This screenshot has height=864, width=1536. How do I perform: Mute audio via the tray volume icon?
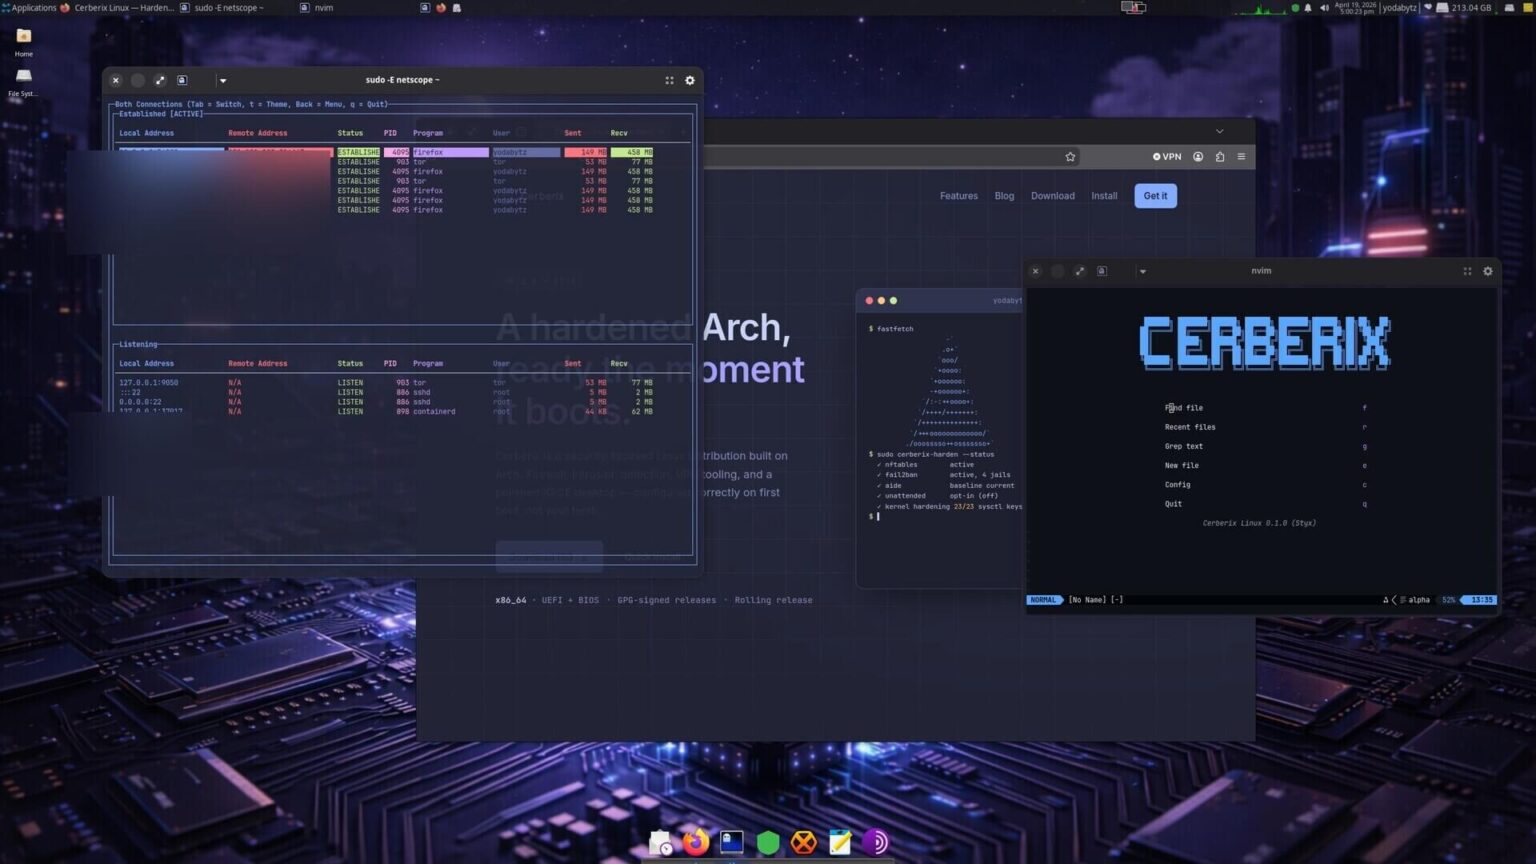pos(1325,8)
